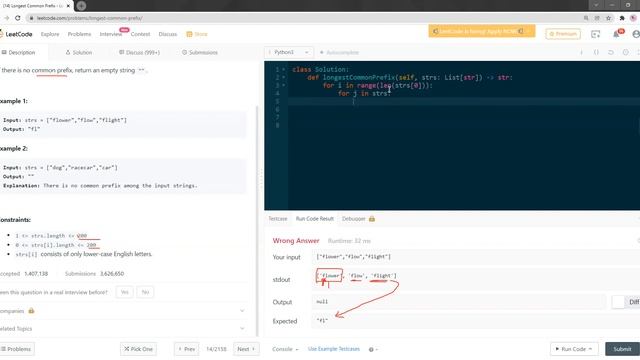The width and height of the screenshot is (640, 360).
Task: Expand the Companies section
Action: pos(242,311)
